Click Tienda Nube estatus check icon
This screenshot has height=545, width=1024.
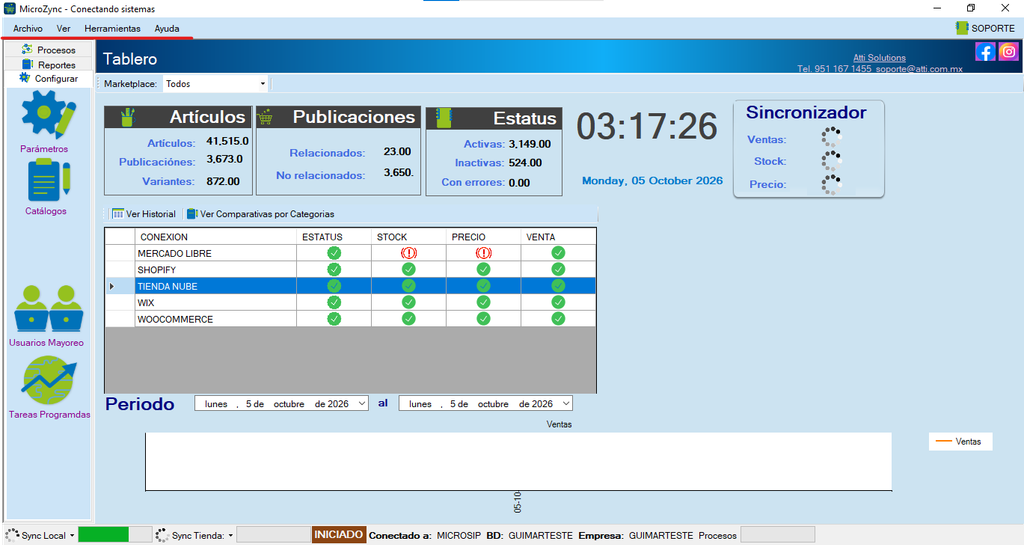tap(334, 286)
